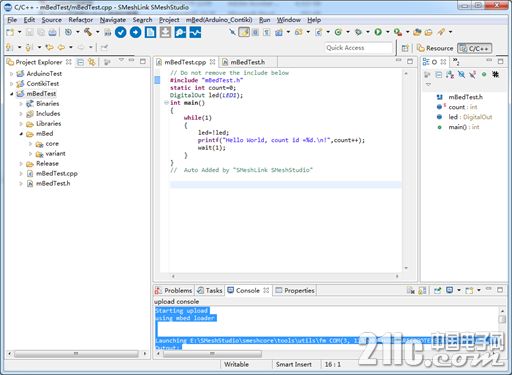
Task: Click the Open Console icon
Action: click(x=469, y=290)
